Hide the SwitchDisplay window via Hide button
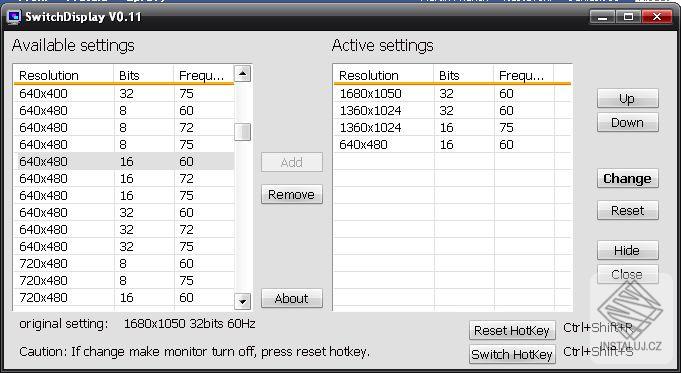681x373 pixels. point(628,250)
